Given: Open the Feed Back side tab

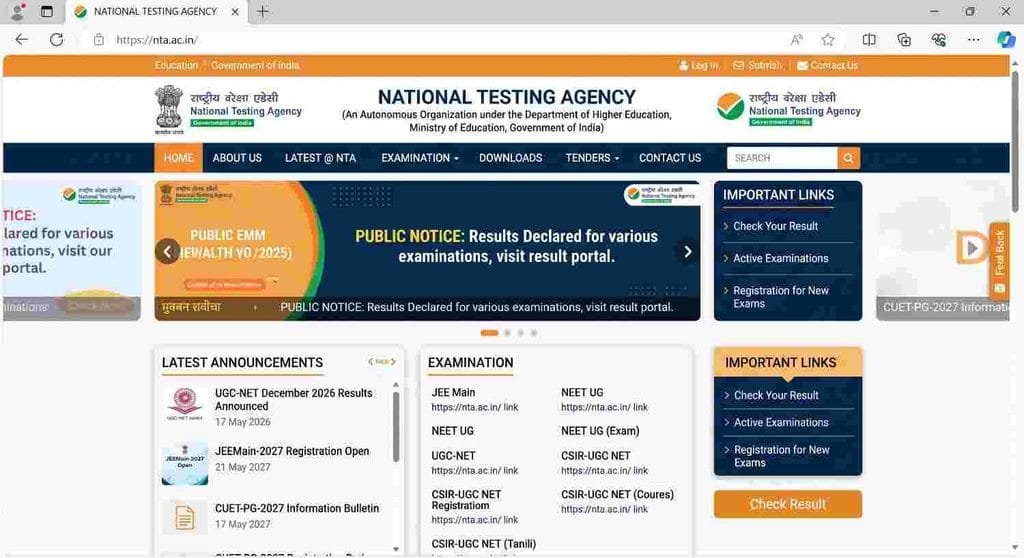Looking at the screenshot, I should pos(999,260).
